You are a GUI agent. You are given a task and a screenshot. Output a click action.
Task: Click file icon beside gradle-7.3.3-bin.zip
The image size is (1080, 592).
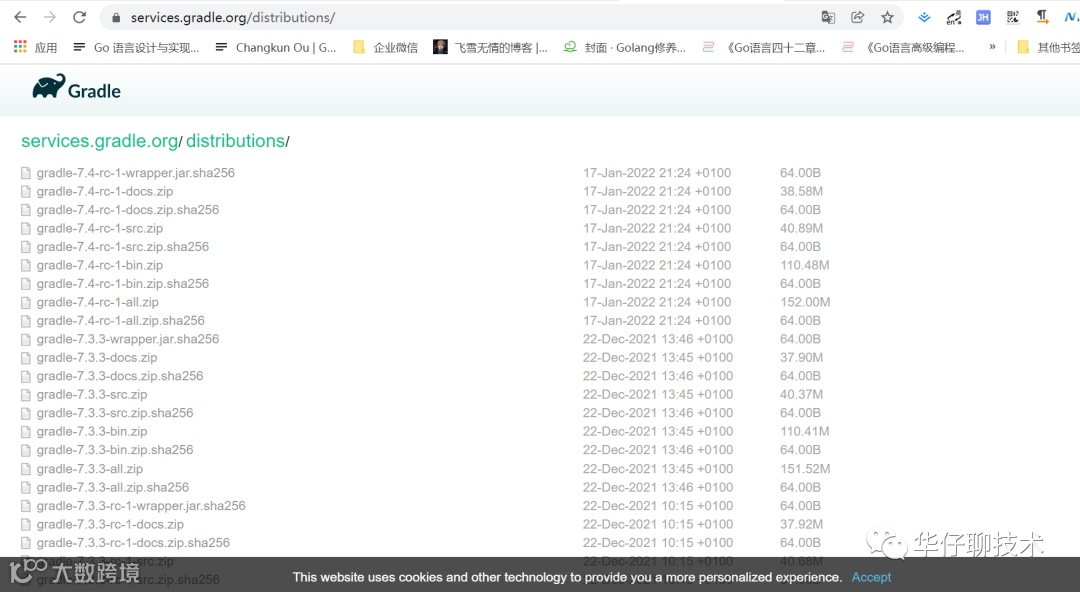click(x=26, y=431)
